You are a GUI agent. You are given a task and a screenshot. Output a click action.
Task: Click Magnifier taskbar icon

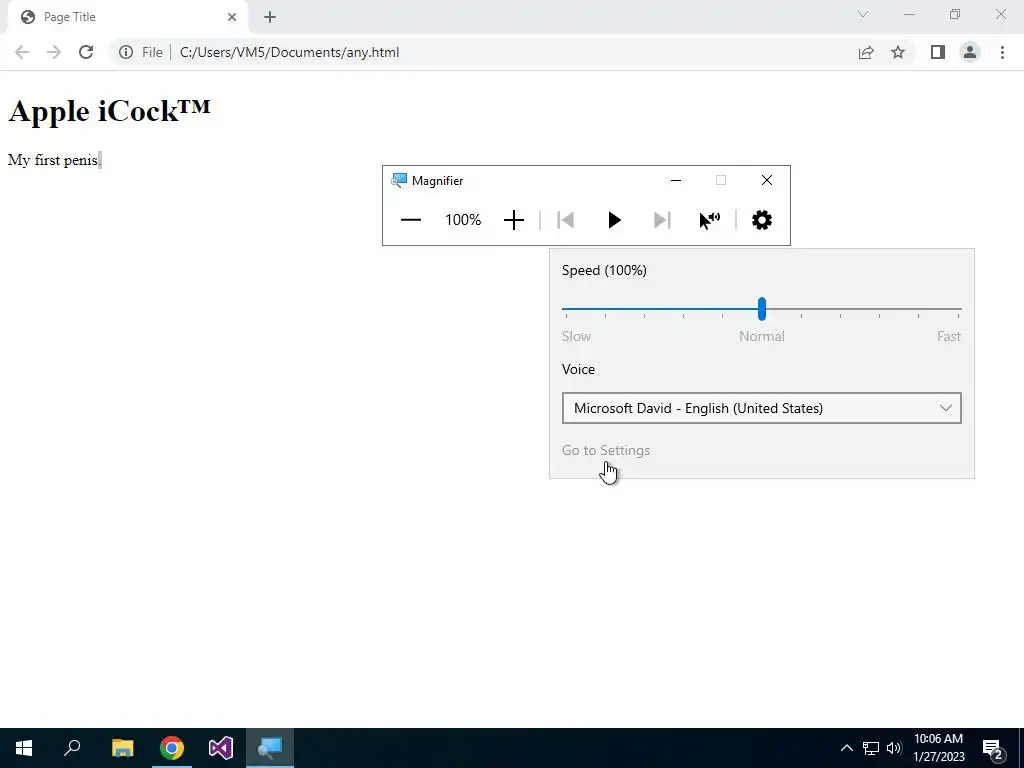[270, 748]
